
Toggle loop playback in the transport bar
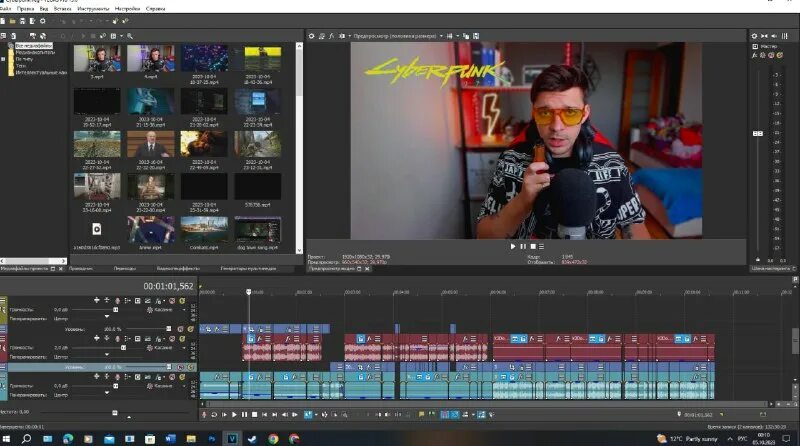coord(214,415)
